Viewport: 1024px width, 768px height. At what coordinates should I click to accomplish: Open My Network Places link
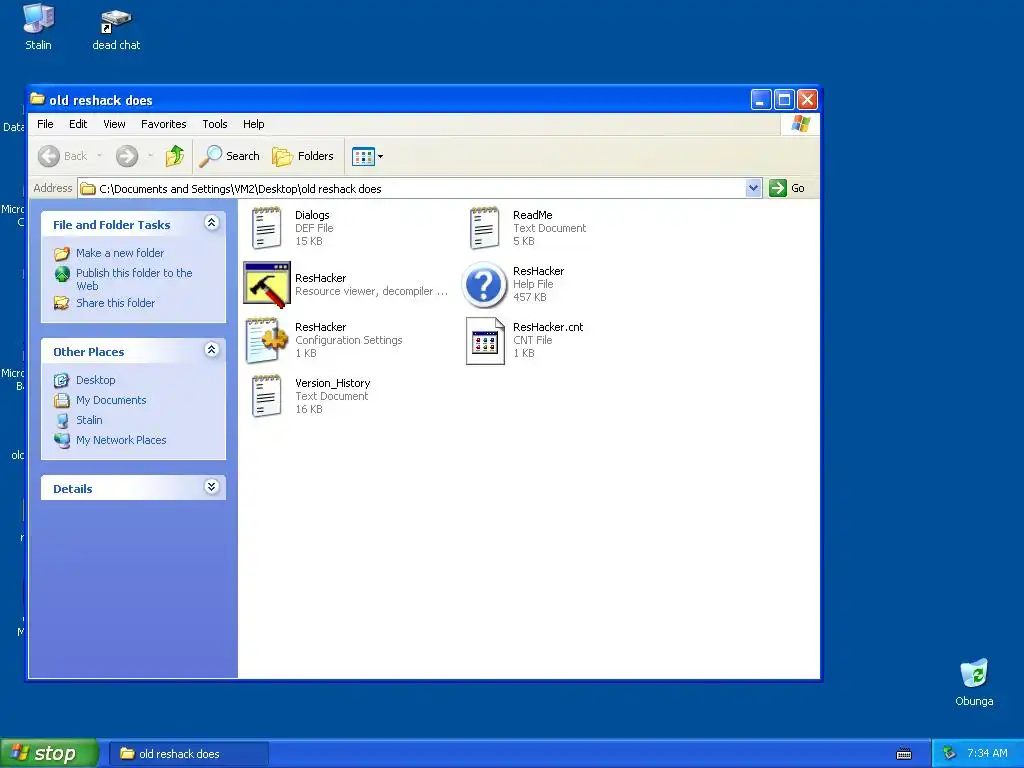121,440
